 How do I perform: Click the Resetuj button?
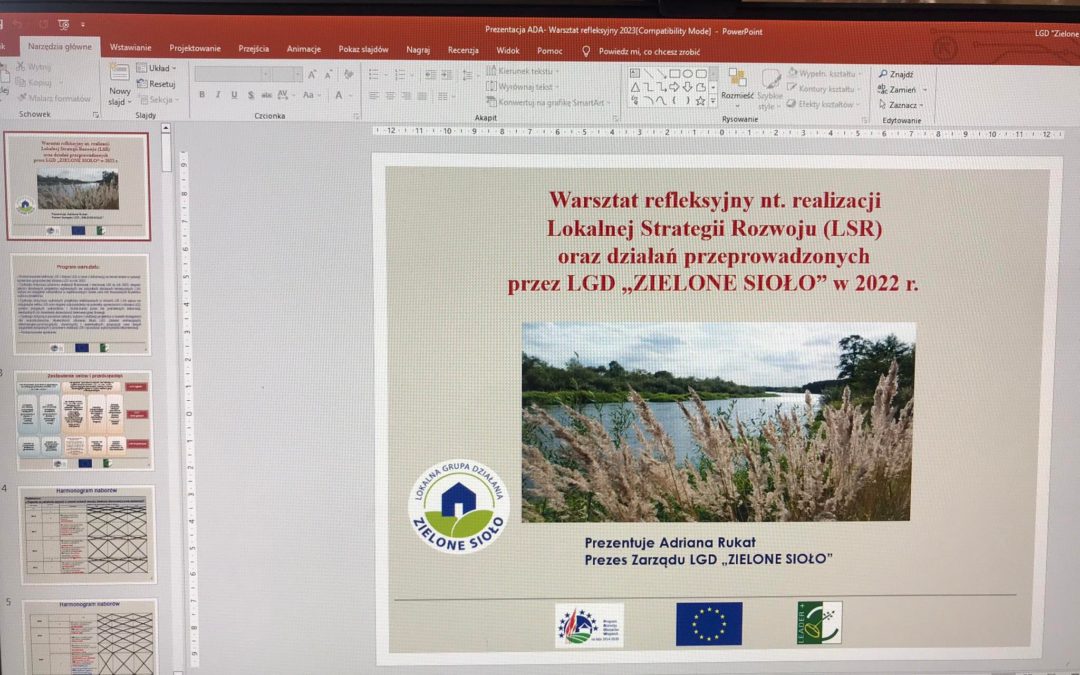coord(156,84)
